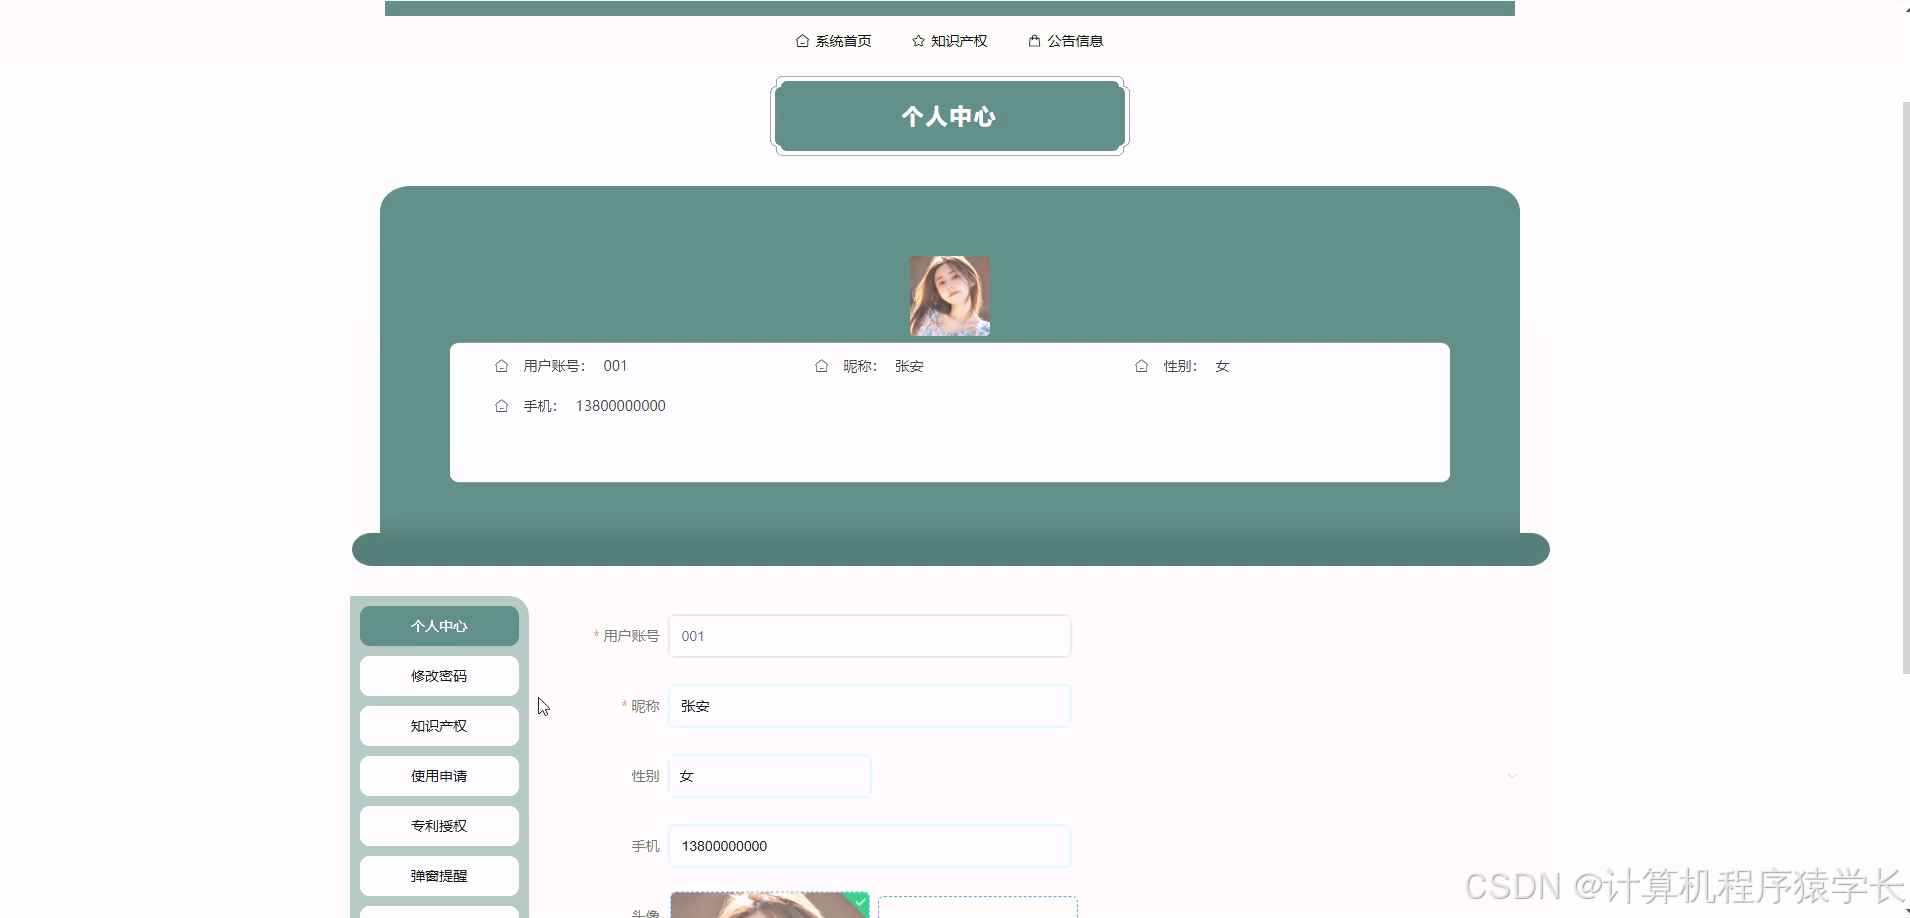Click the profile avatar photo at the top
The height and width of the screenshot is (918, 1910).
[x=948, y=296]
